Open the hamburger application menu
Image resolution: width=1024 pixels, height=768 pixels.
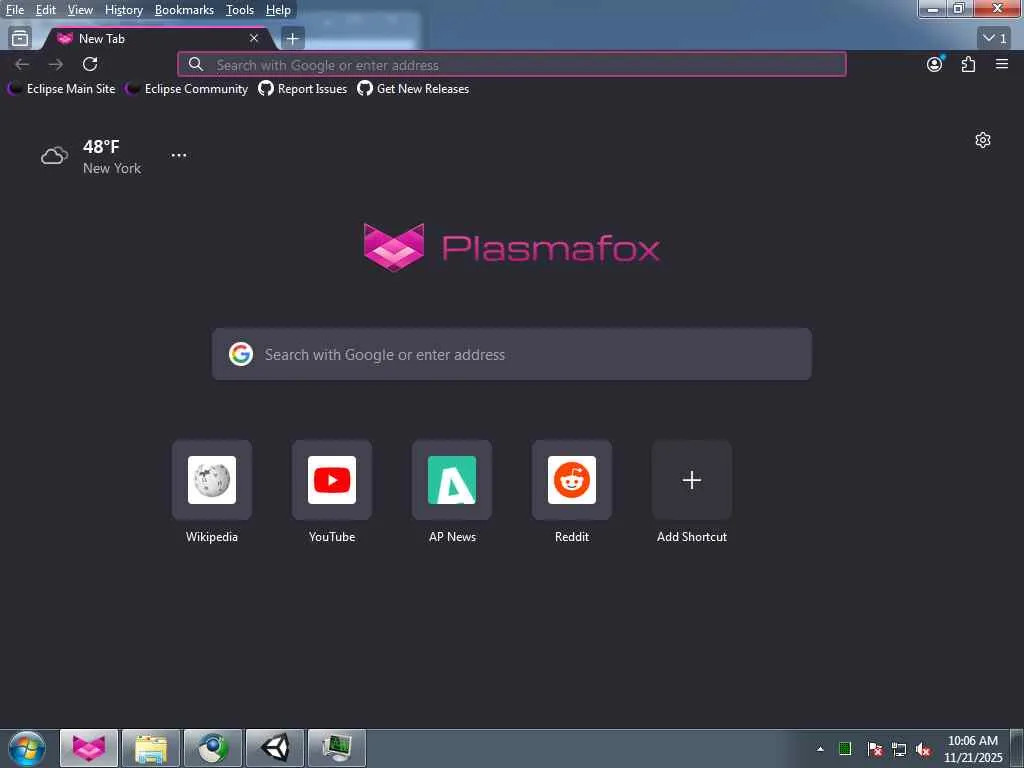(1002, 64)
